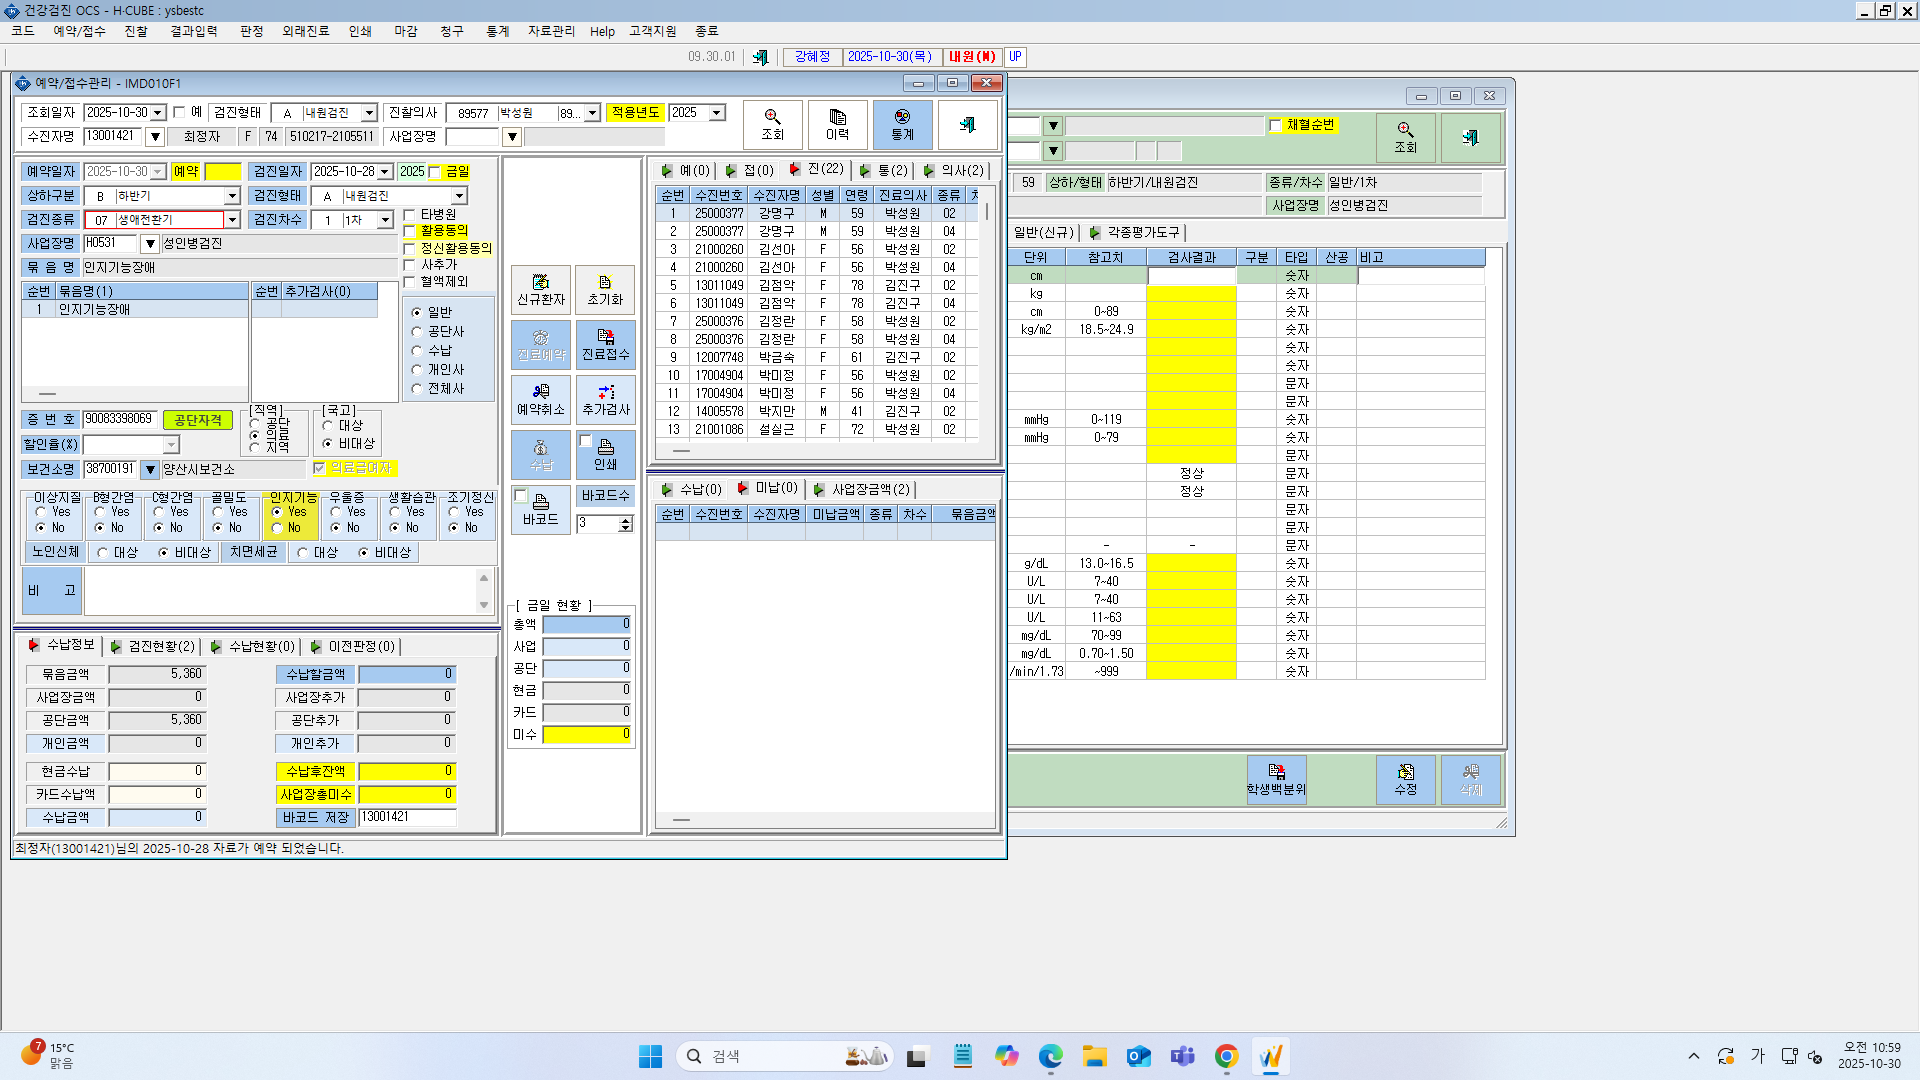
Task: Click the 진료접수 registration icon
Action: click(605, 345)
